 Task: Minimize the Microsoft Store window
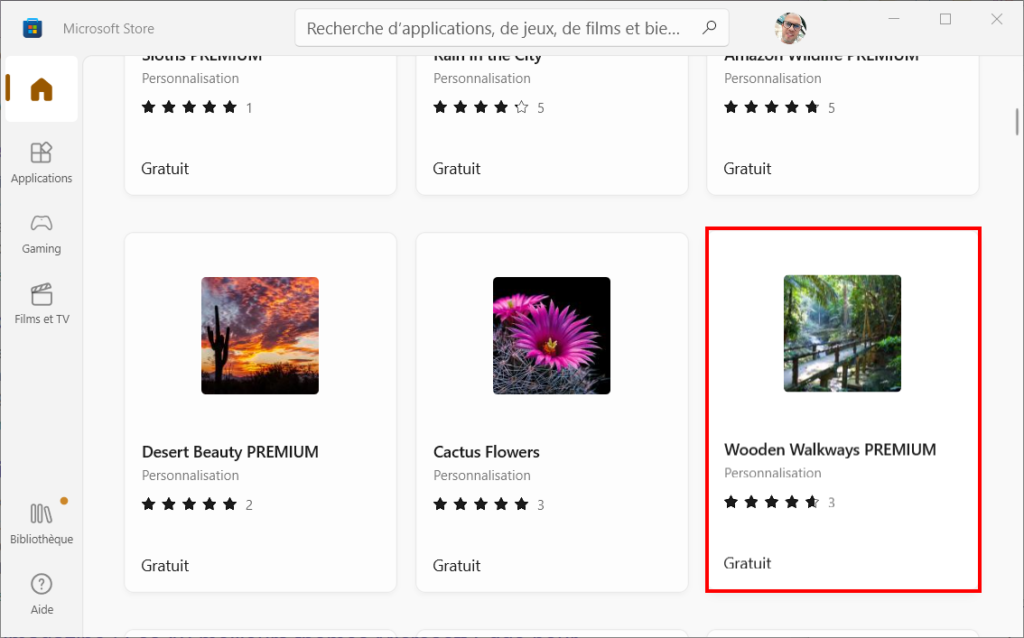click(894, 19)
